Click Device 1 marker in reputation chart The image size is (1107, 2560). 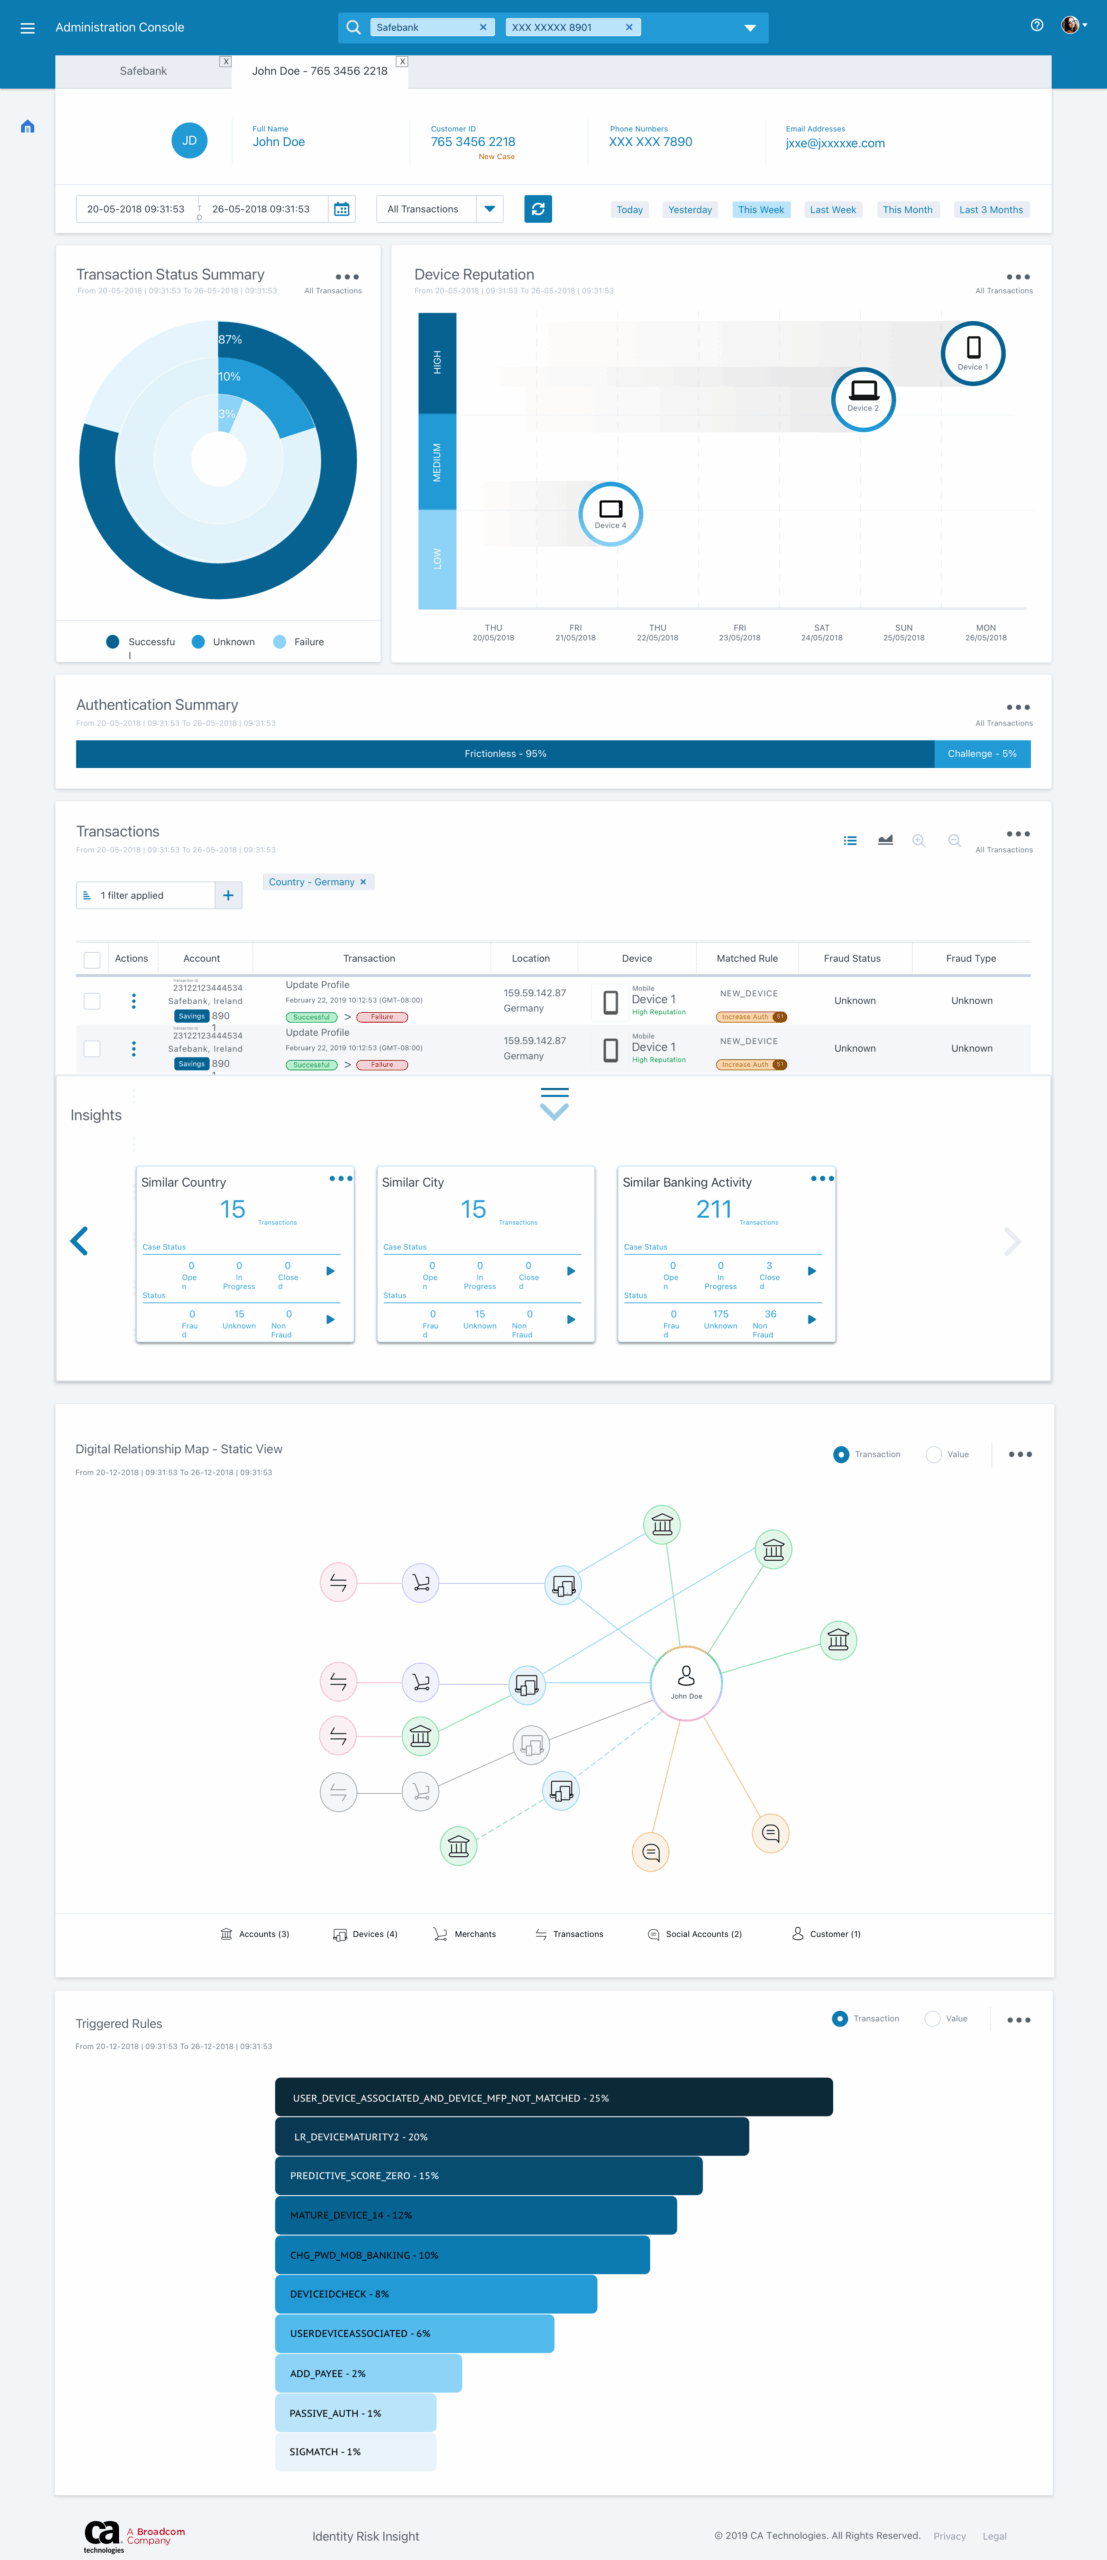[973, 353]
